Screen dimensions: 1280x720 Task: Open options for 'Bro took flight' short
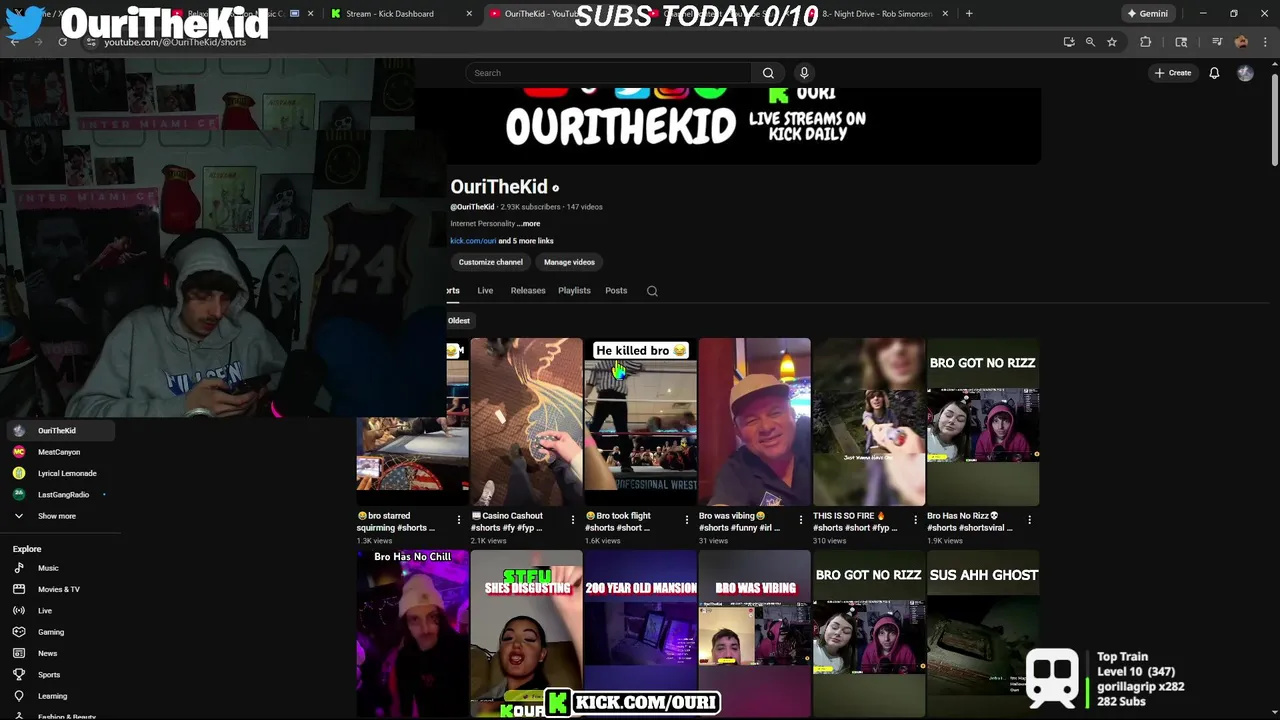tap(687, 520)
